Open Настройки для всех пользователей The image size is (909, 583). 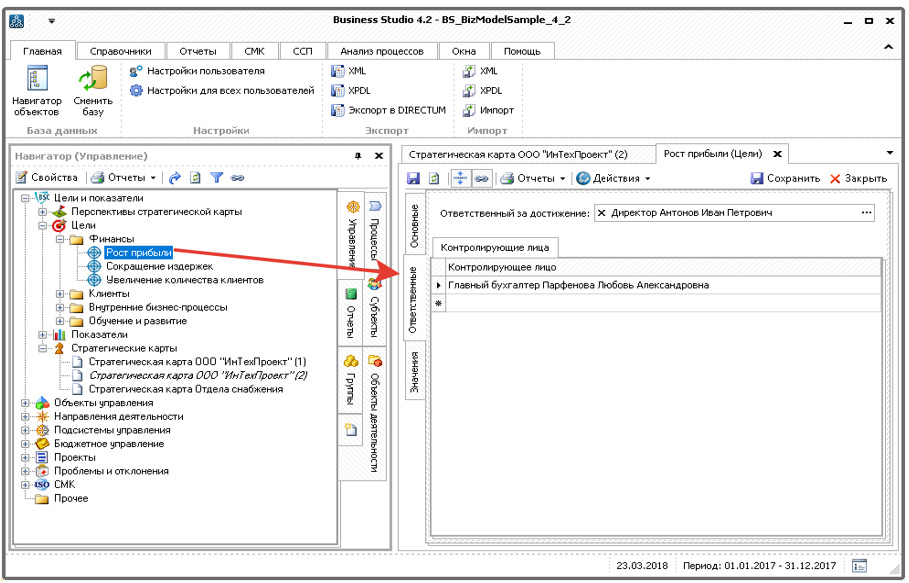point(137,91)
